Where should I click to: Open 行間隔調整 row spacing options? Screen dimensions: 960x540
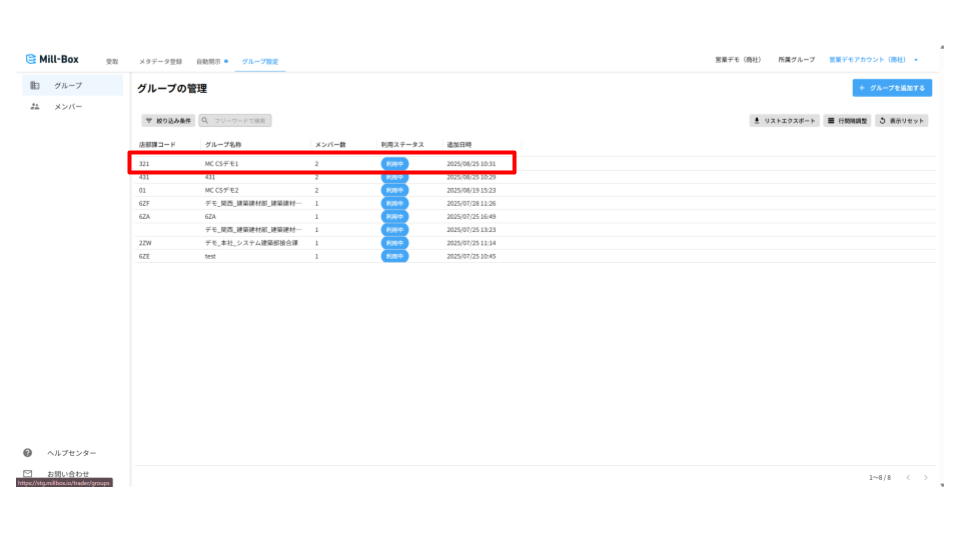pos(846,121)
